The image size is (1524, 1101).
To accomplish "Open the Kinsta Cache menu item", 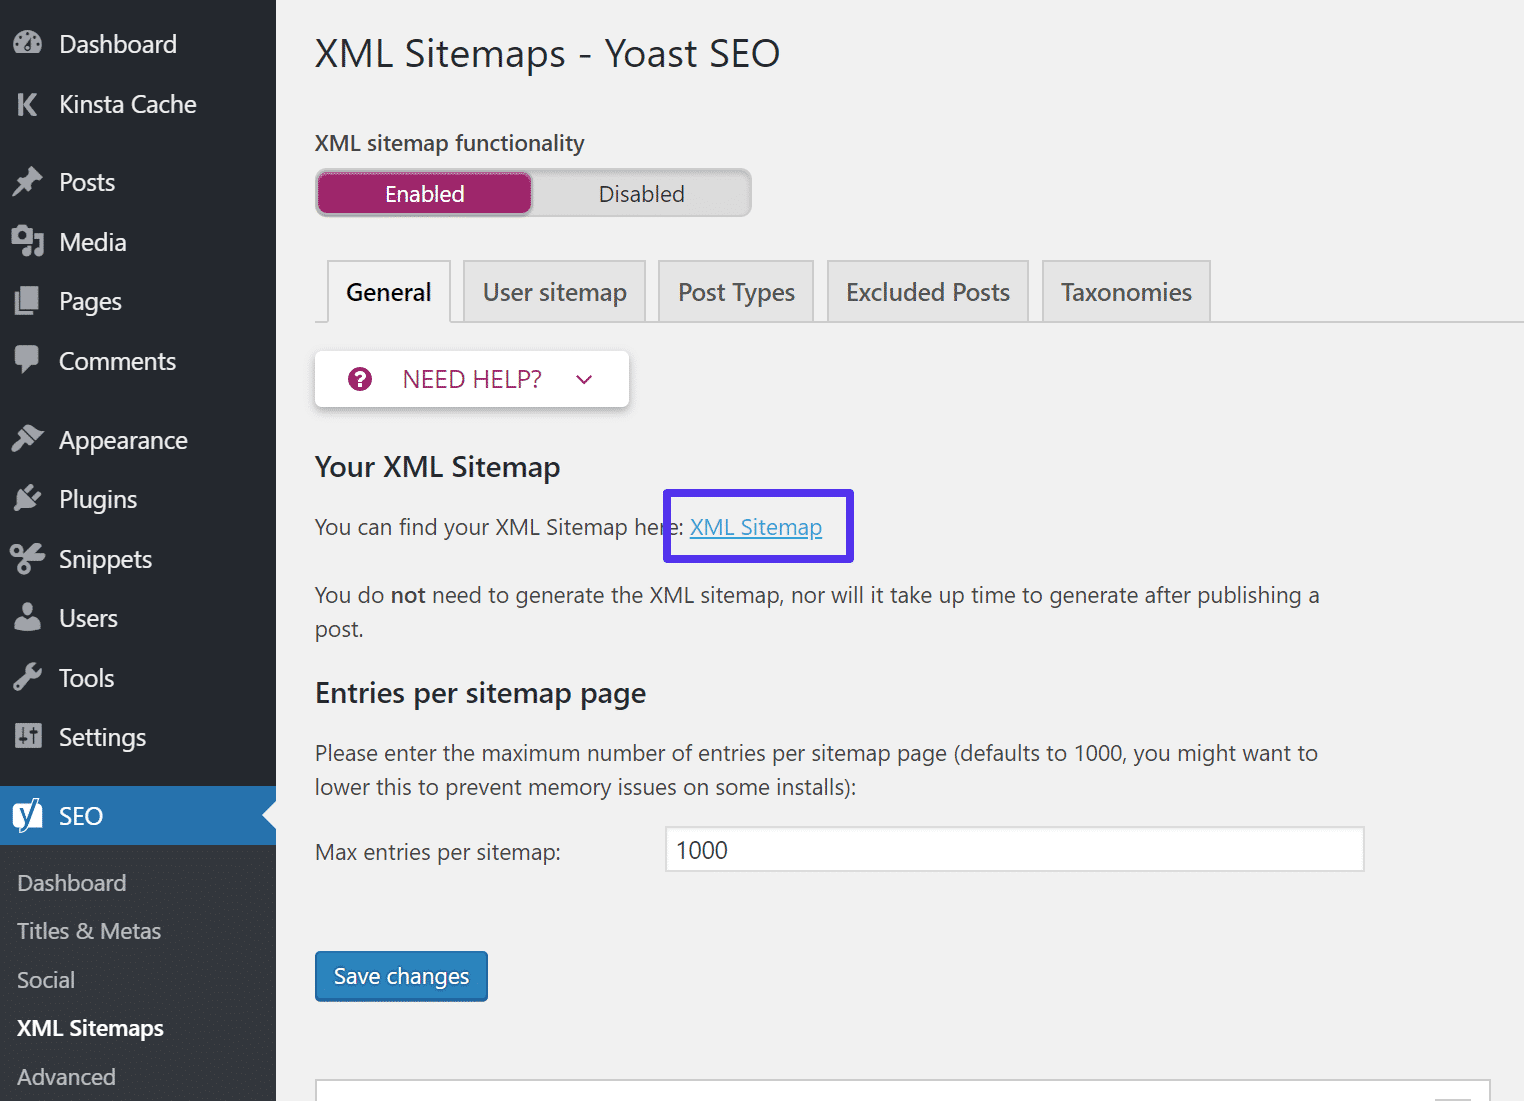I will pos(128,104).
